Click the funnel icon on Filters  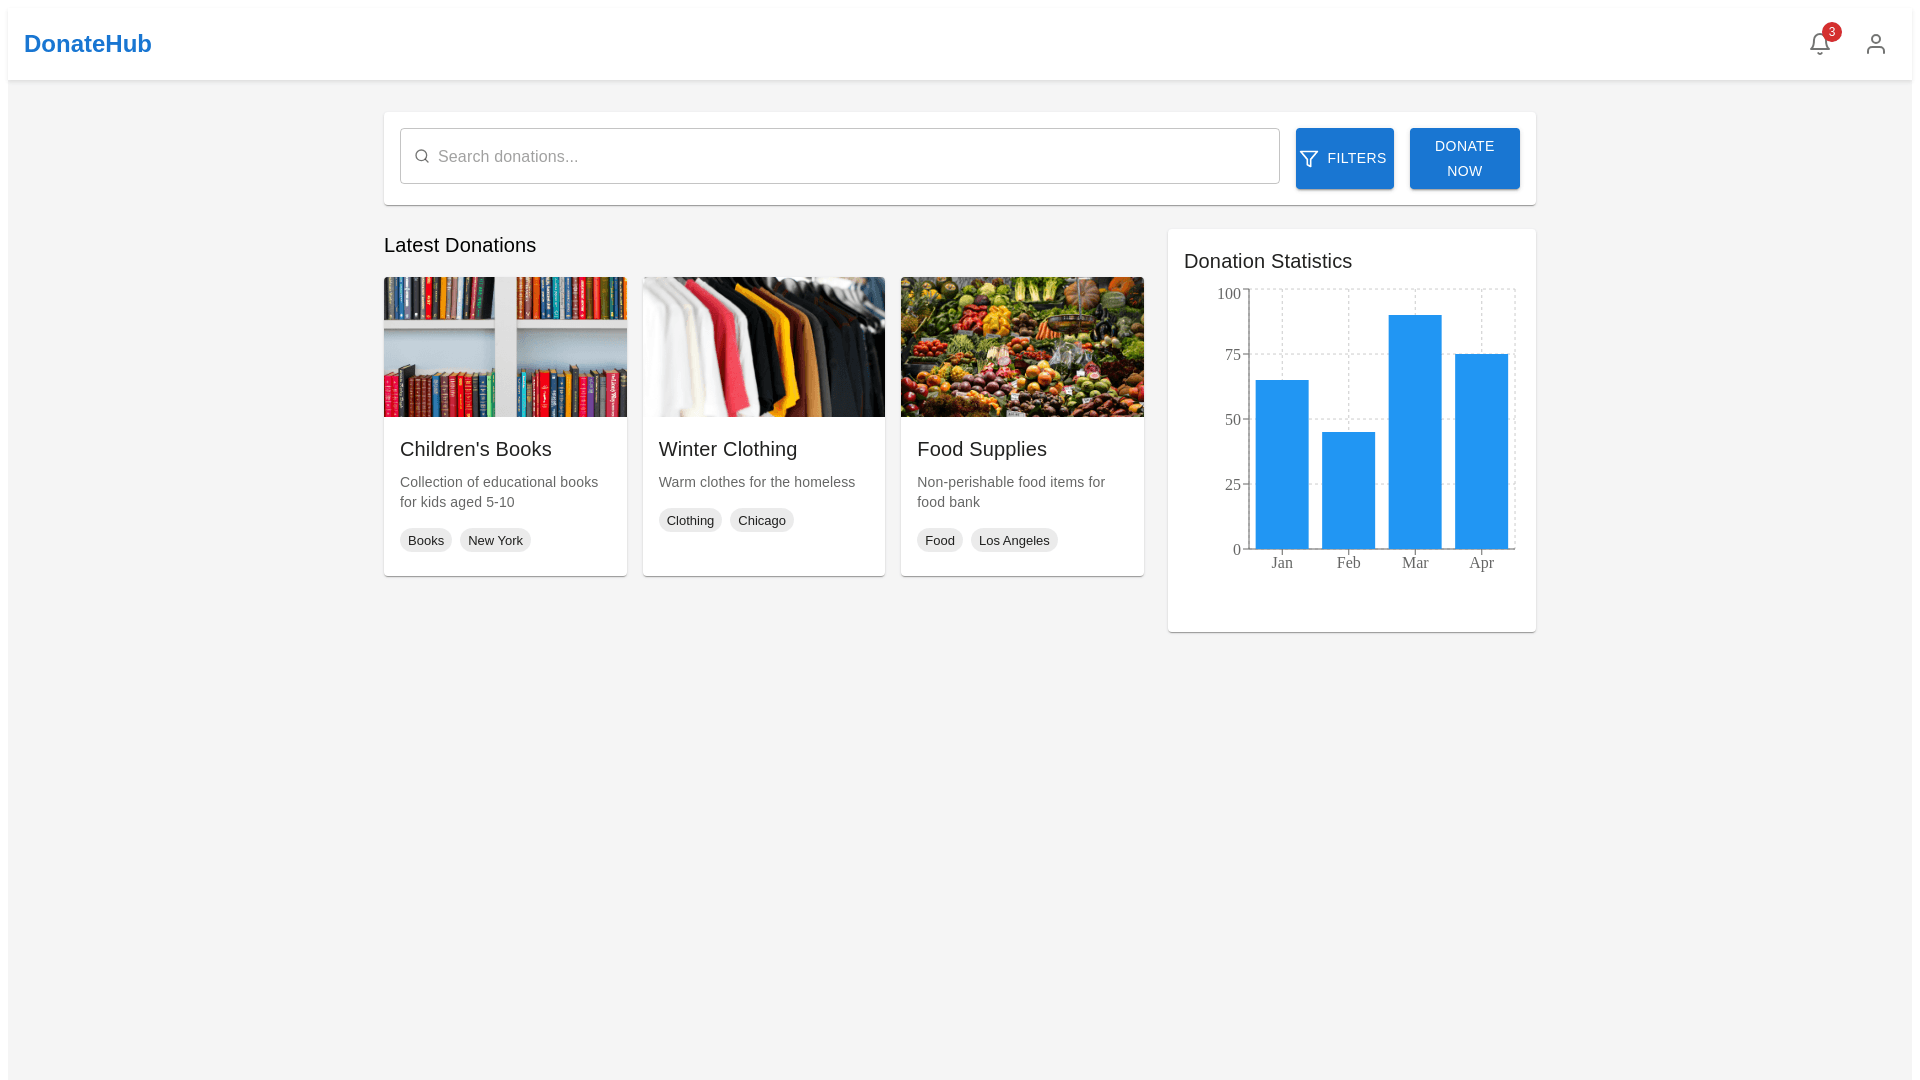1309,159
